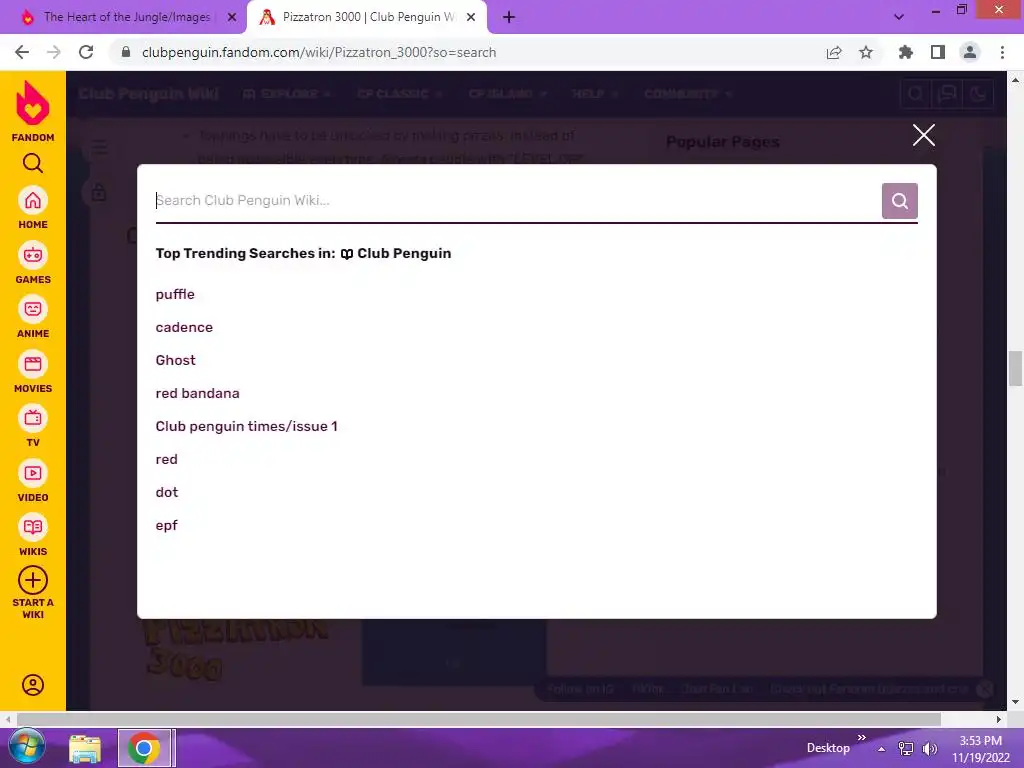Image resolution: width=1024 pixels, height=768 pixels.
Task: Open the dimmed Explore dropdown menu
Action: coord(287,94)
